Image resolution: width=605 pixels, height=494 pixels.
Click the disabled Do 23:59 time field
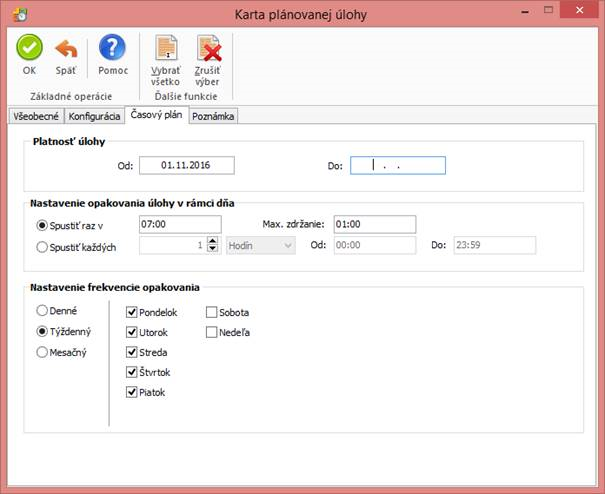pyautogui.click(x=495, y=245)
